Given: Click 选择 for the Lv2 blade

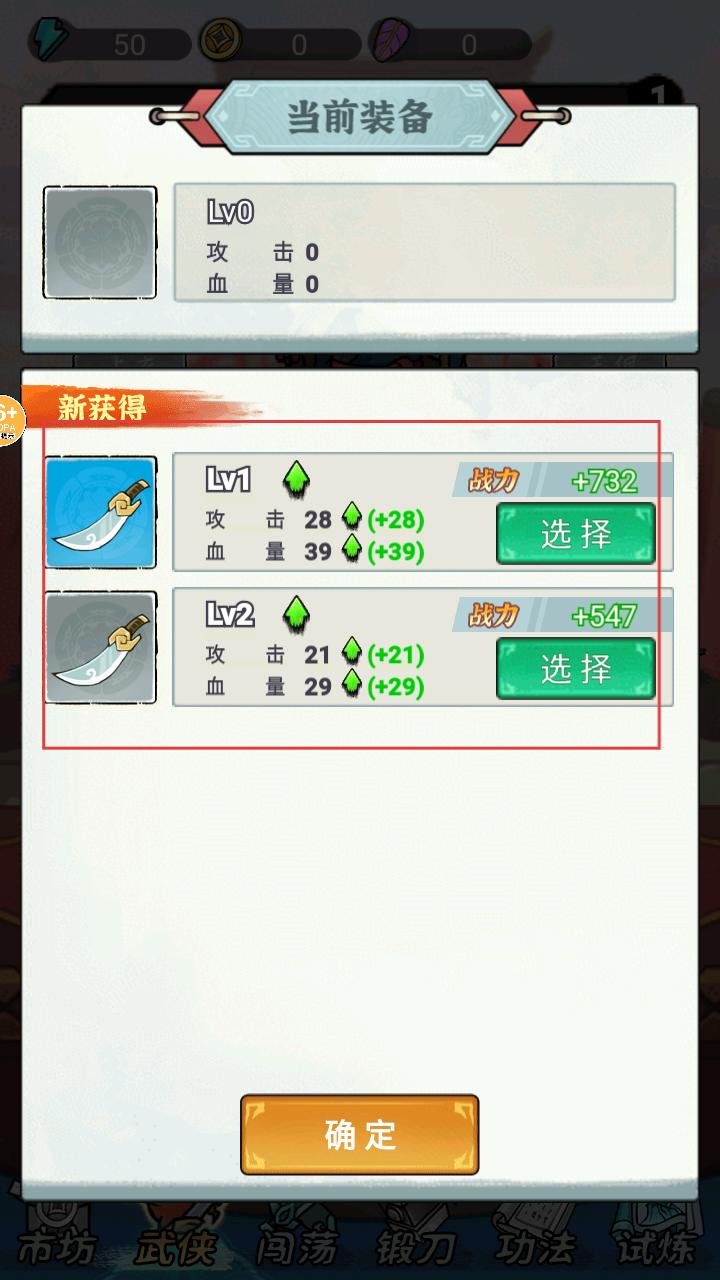Looking at the screenshot, I should pyautogui.click(x=576, y=668).
